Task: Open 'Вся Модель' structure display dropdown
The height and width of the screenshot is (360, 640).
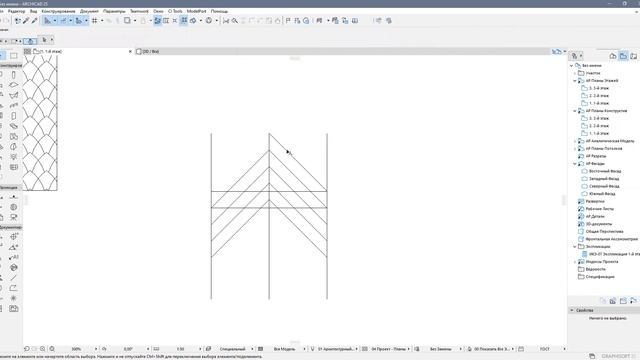Action: (x=285, y=349)
